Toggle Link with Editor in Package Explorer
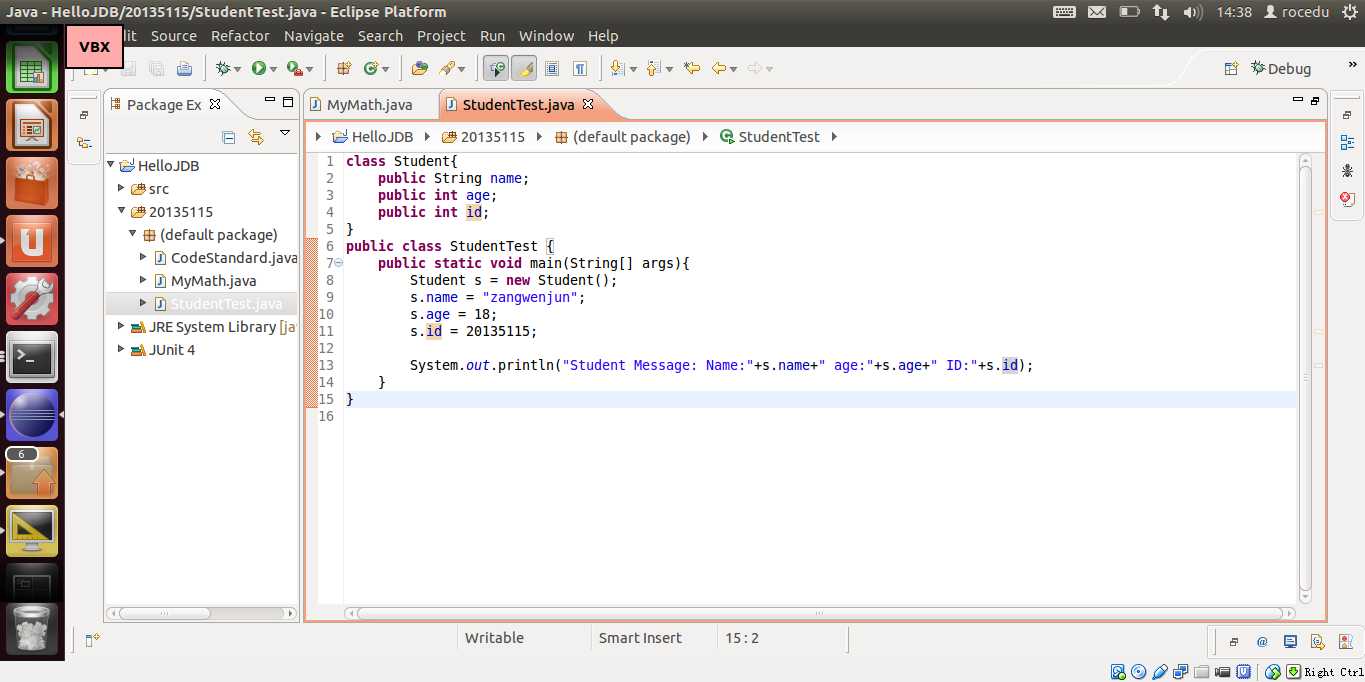Screen dimensions: 1365x682 point(256,137)
